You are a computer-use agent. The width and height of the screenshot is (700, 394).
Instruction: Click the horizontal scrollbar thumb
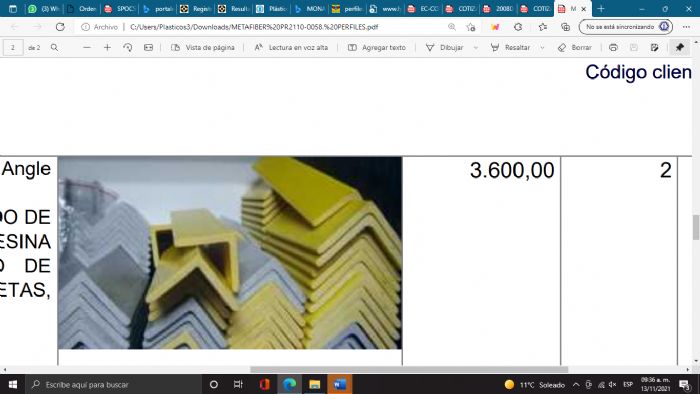[x=409, y=369]
